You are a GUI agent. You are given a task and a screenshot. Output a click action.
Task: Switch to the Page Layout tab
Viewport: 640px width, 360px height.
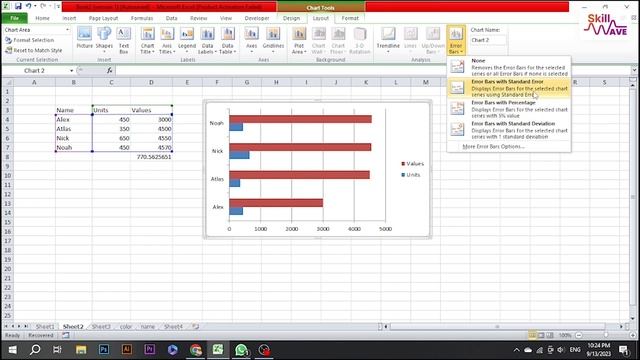pos(103,18)
